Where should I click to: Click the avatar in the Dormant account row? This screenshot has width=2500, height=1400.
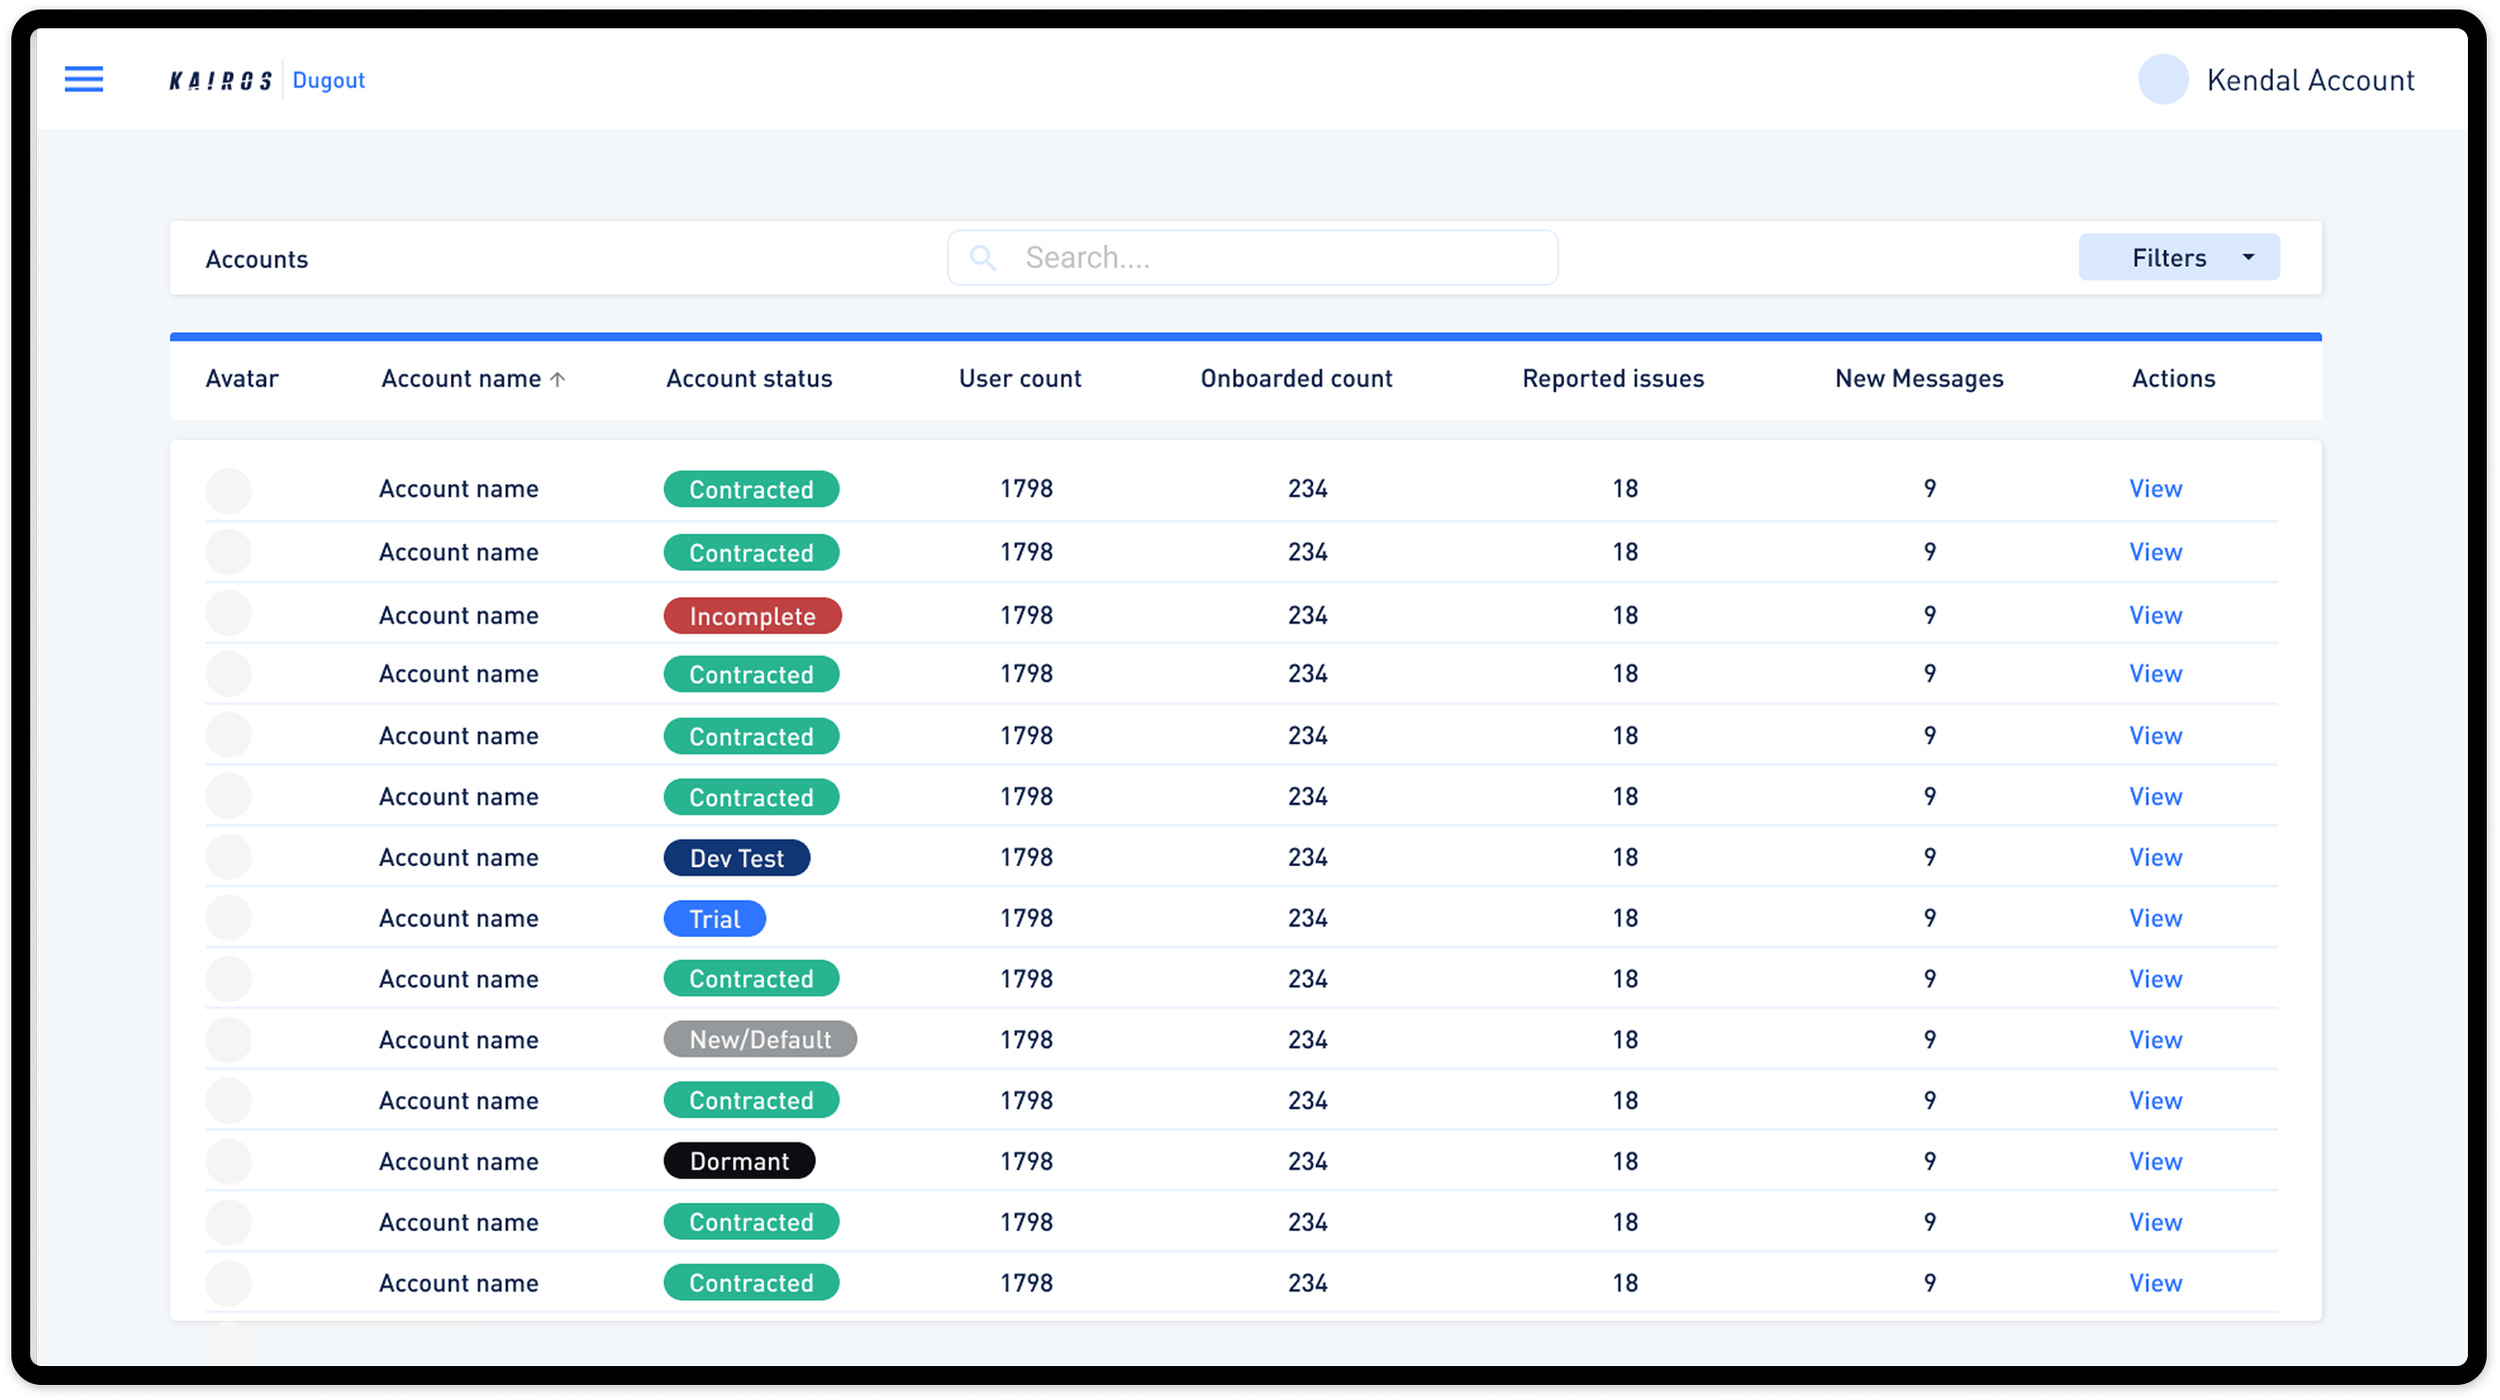[228, 1161]
